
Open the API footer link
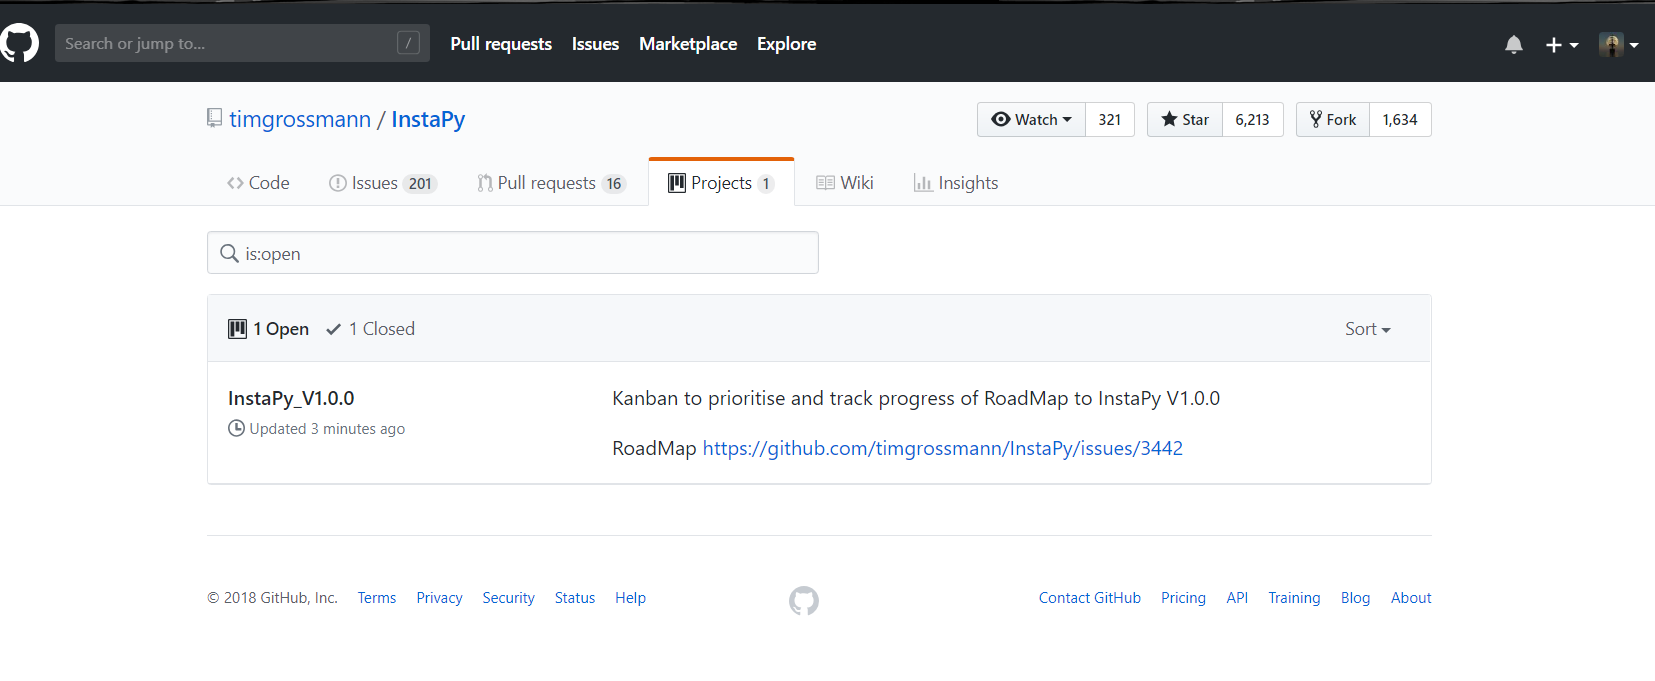(1237, 598)
